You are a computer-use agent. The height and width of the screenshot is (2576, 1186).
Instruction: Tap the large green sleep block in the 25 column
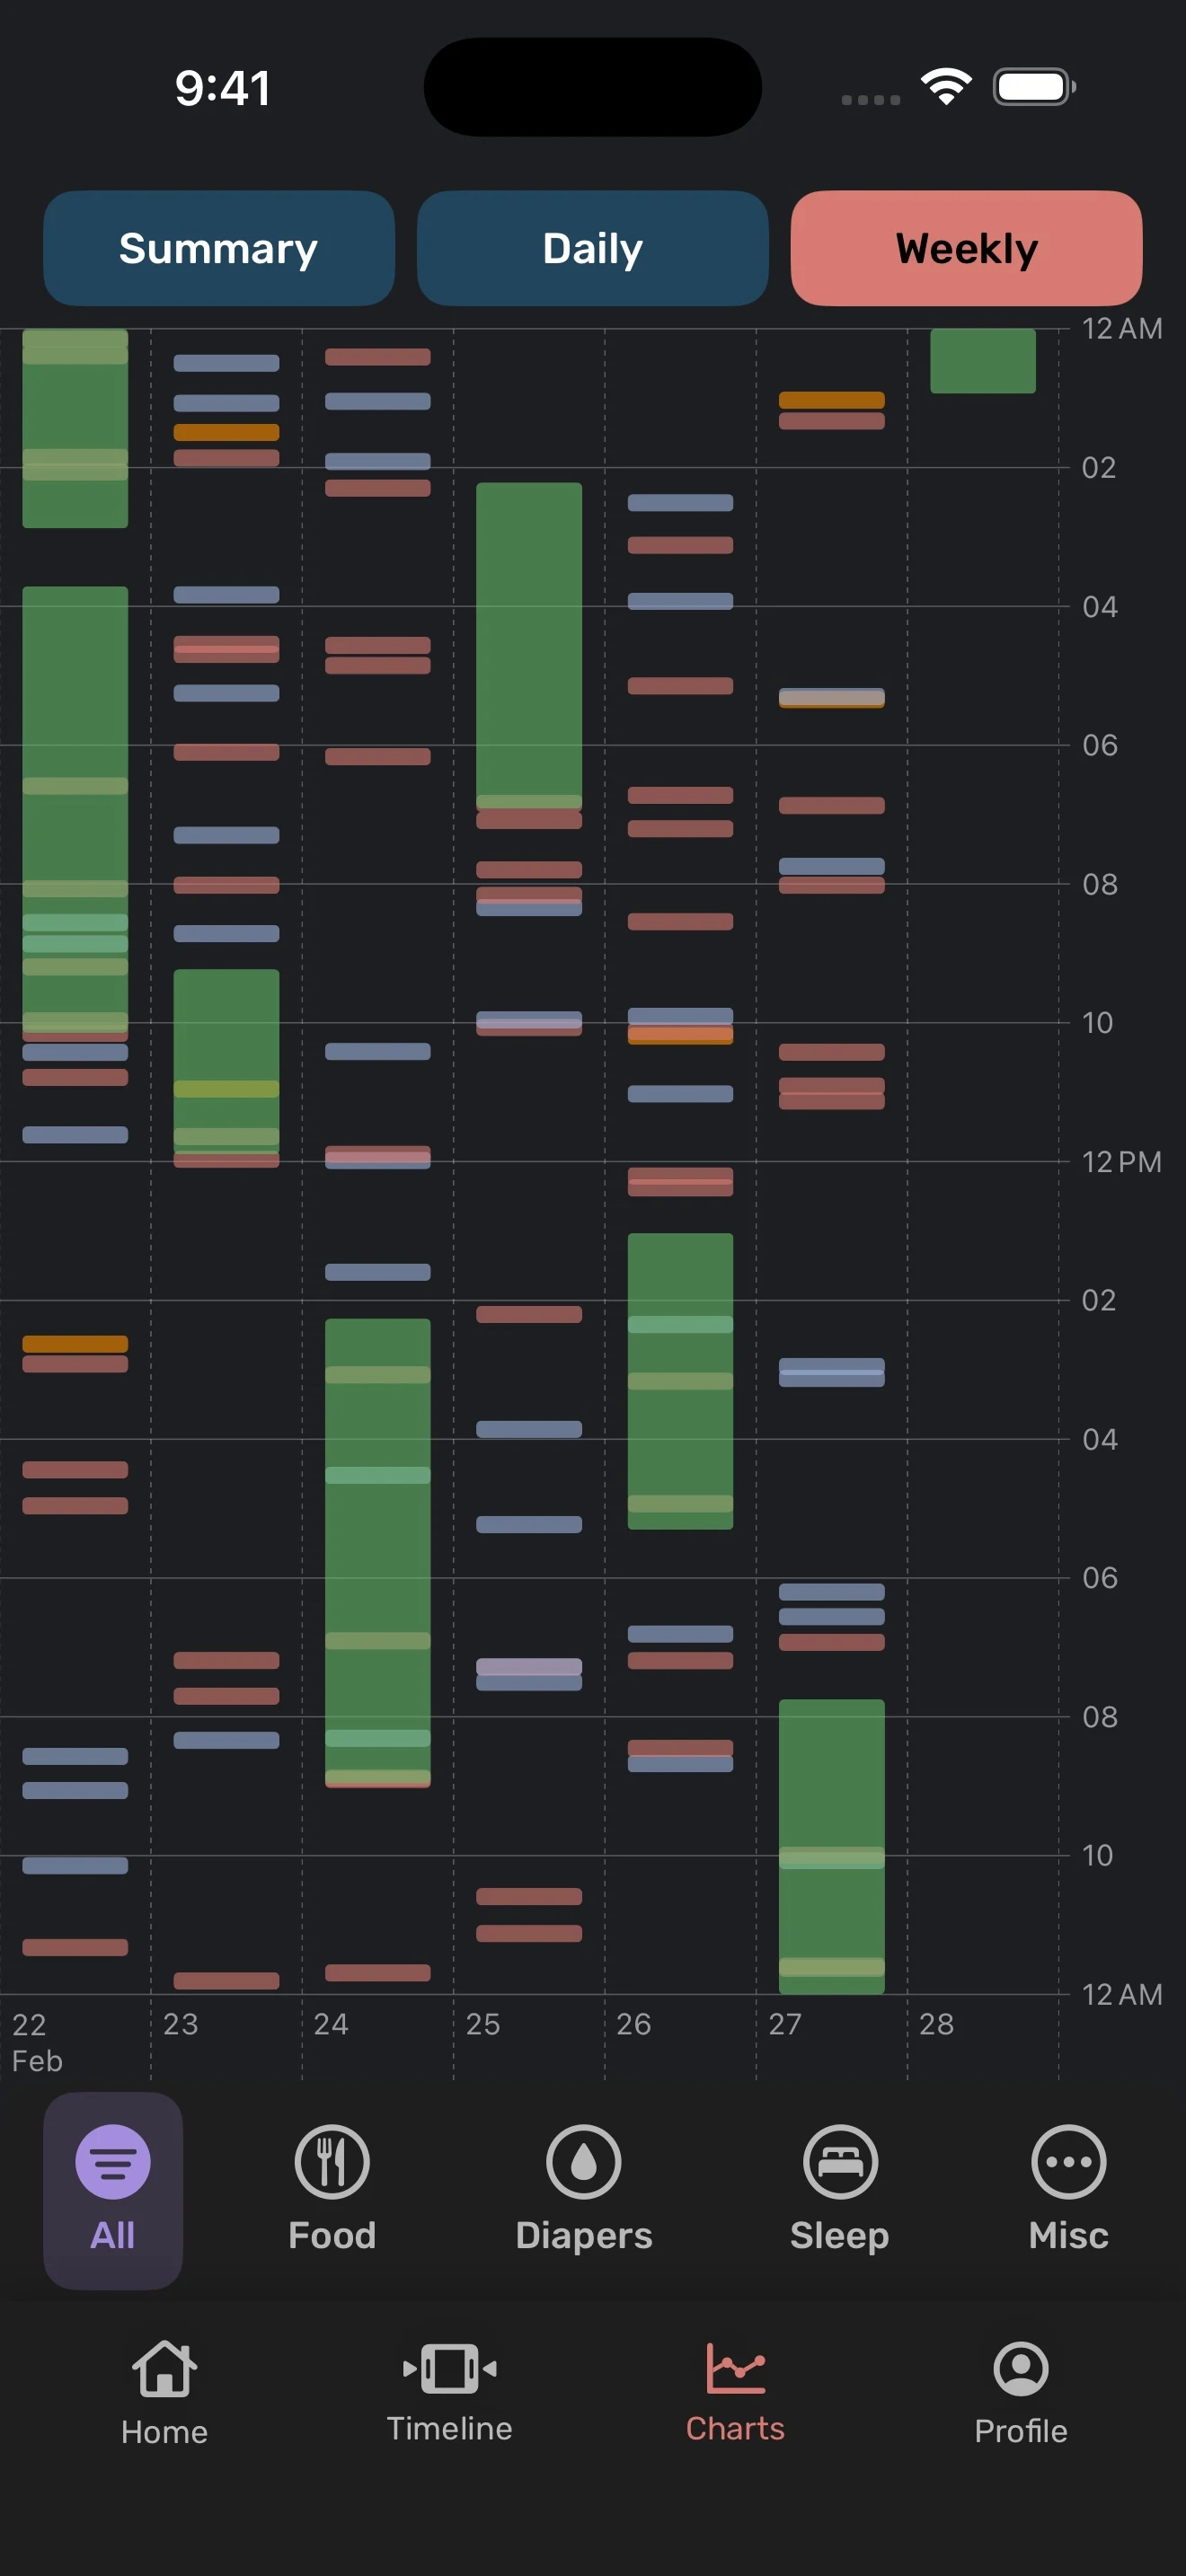tap(529, 646)
